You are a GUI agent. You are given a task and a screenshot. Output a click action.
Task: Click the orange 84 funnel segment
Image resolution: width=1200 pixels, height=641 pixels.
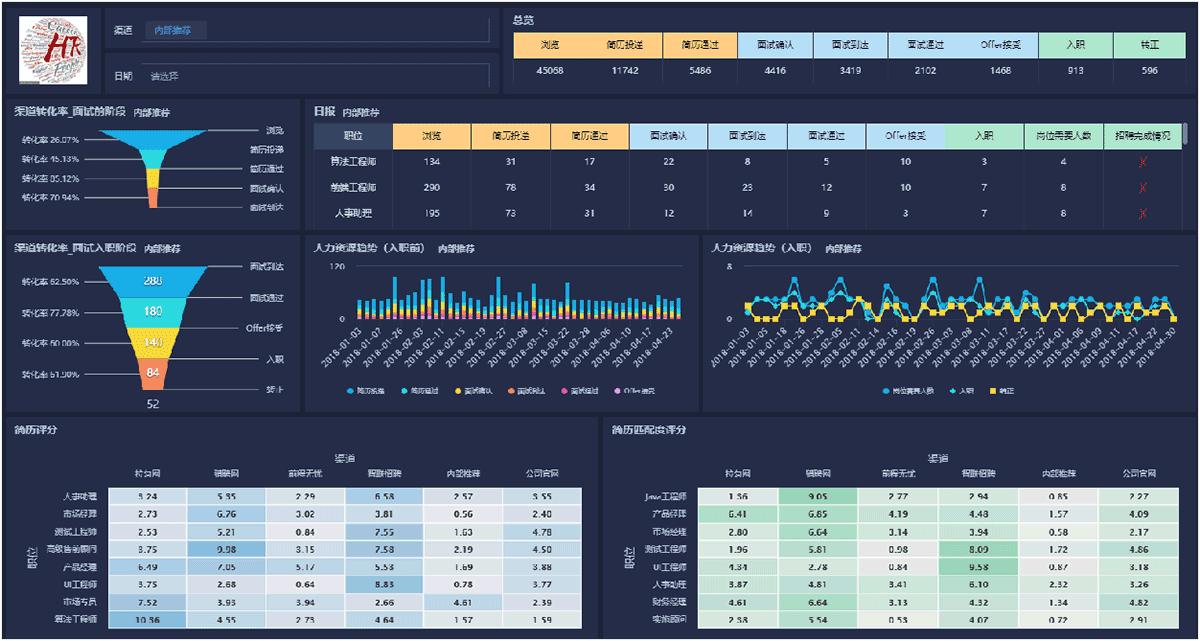click(153, 373)
